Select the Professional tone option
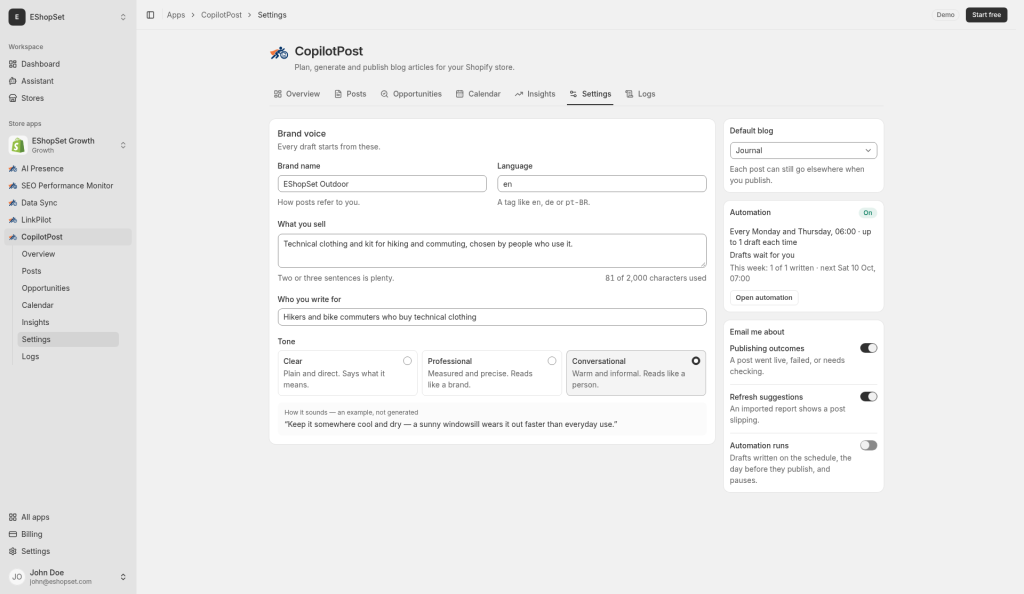Viewport: 1024px width, 594px height. pos(492,373)
